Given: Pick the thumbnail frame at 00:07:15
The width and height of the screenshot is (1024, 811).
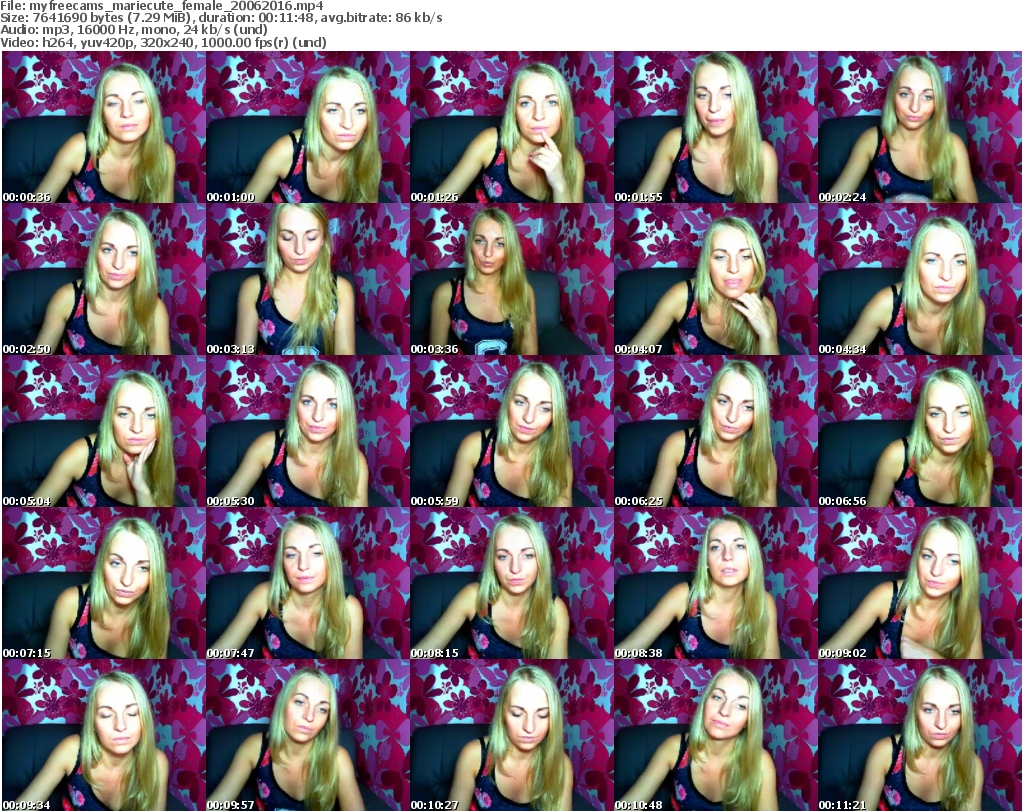Looking at the screenshot, I should [104, 583].
